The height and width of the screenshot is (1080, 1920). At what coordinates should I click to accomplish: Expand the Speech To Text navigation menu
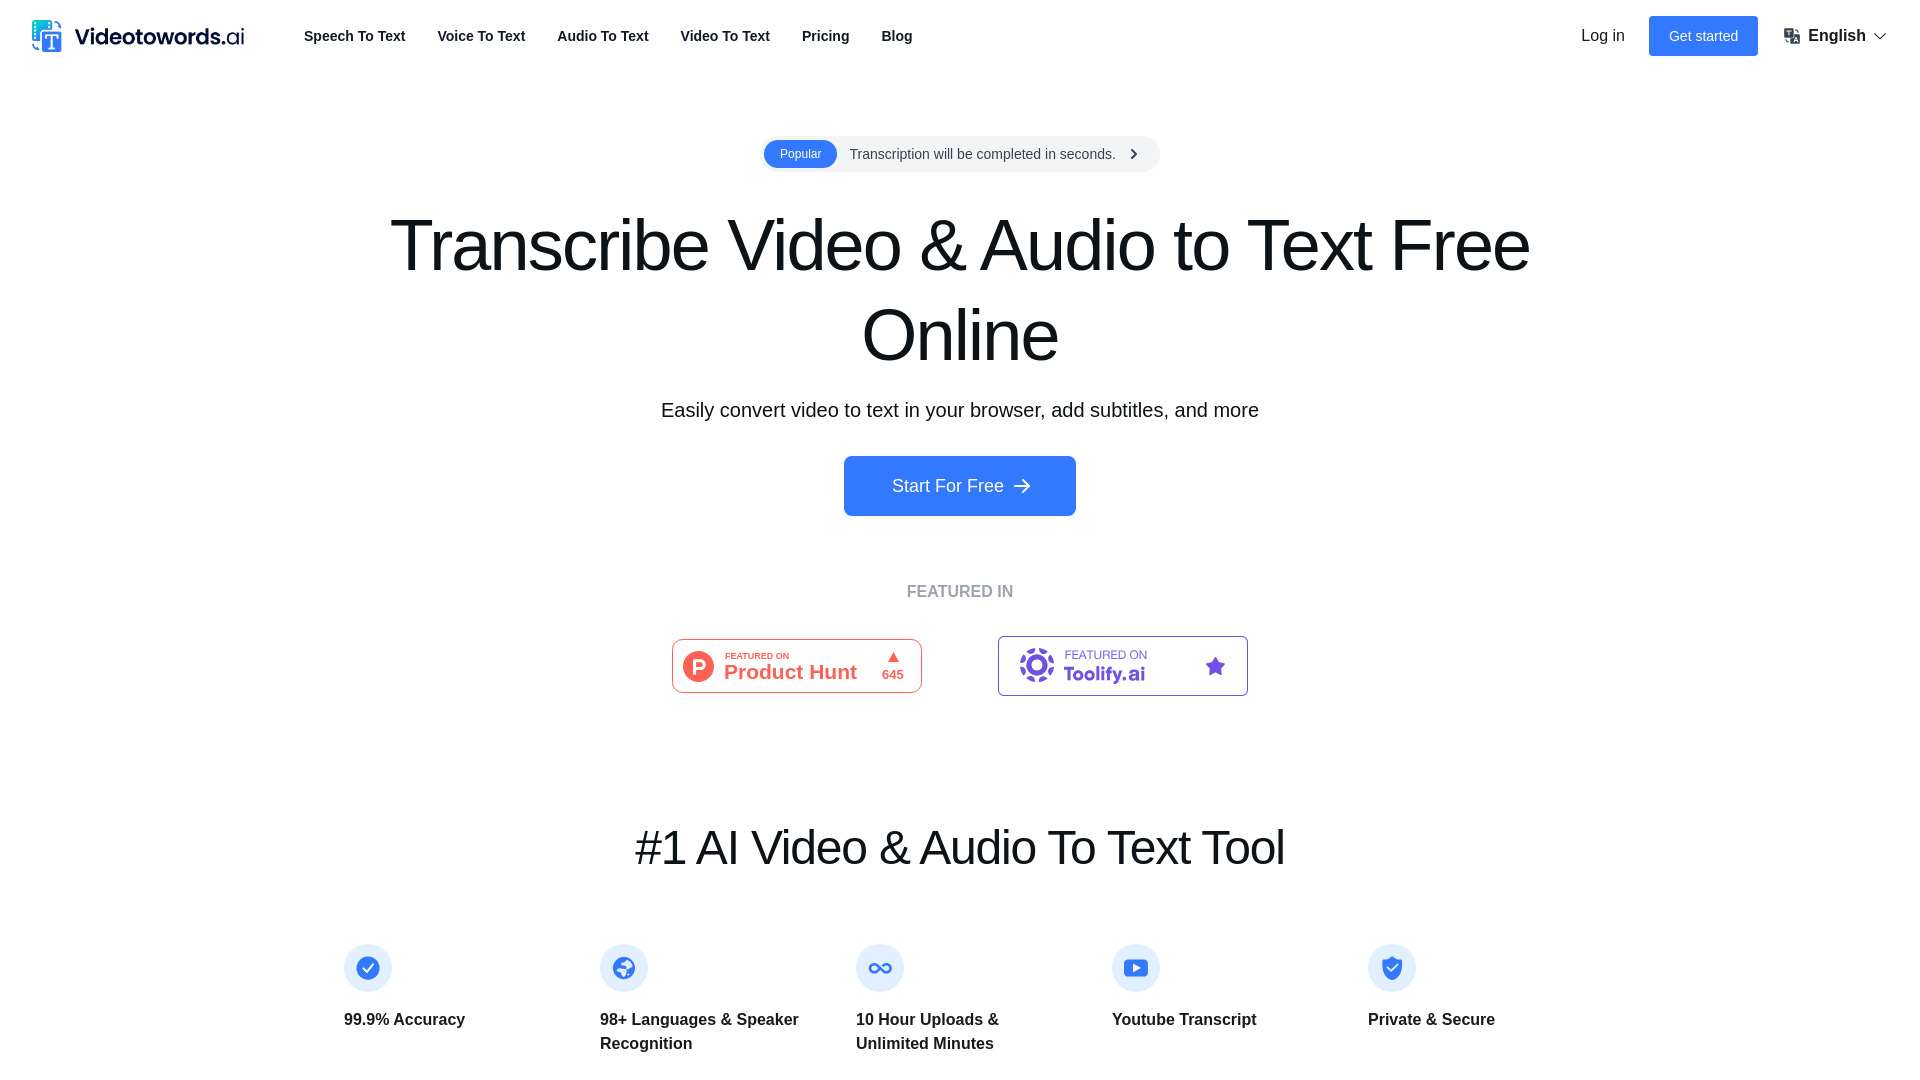click(x=353, y=36)
